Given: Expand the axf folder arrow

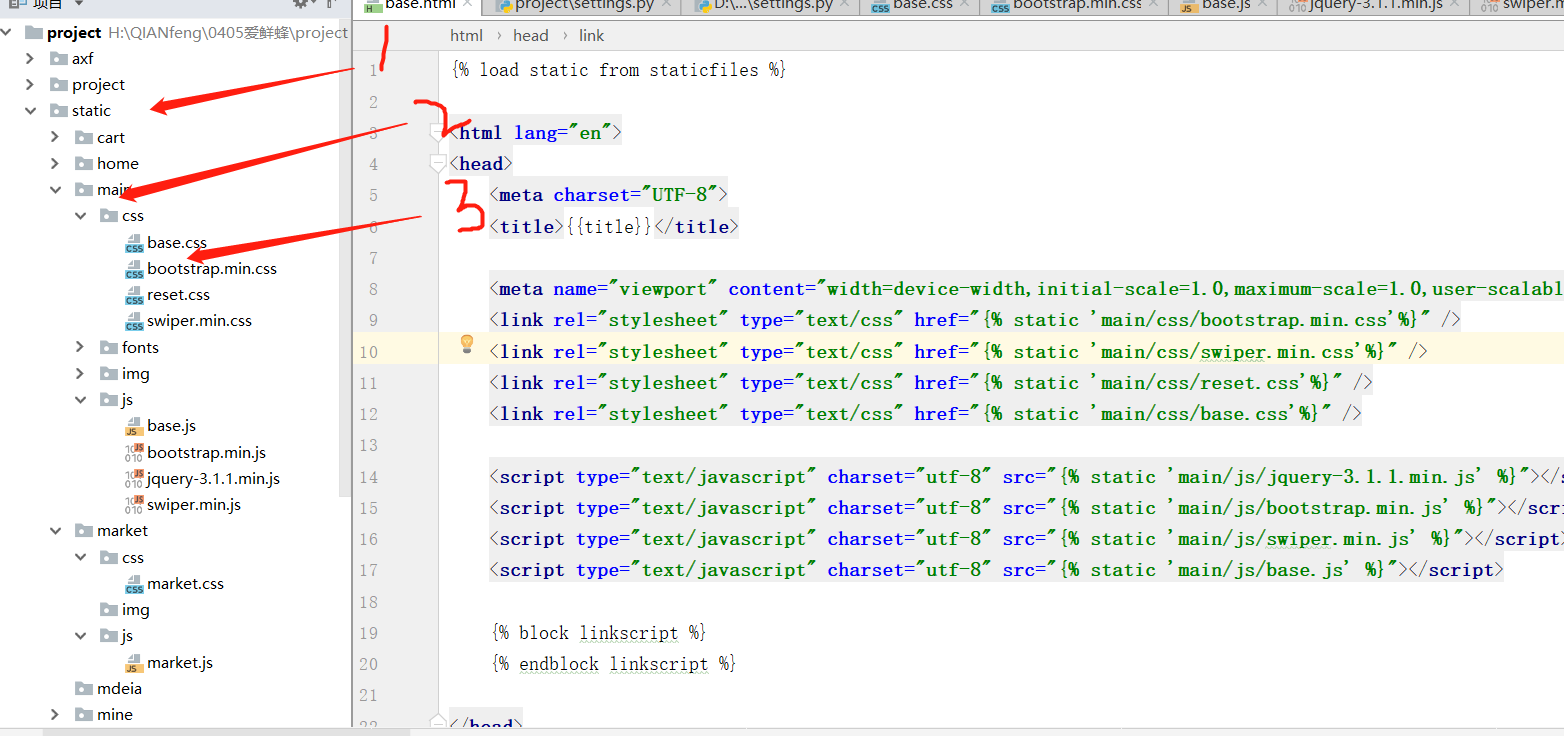Looking at the screenshot, I should [31, 59].
